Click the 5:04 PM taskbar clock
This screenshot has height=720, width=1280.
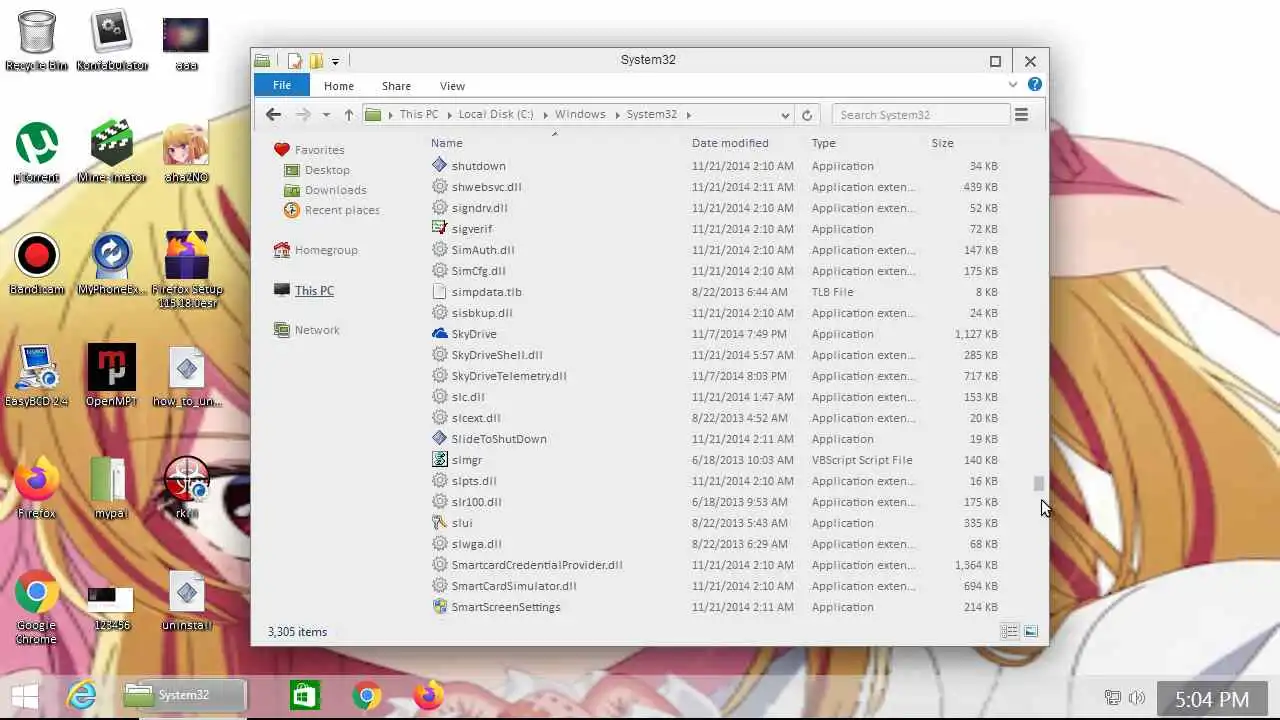(x=1212, y=699)
